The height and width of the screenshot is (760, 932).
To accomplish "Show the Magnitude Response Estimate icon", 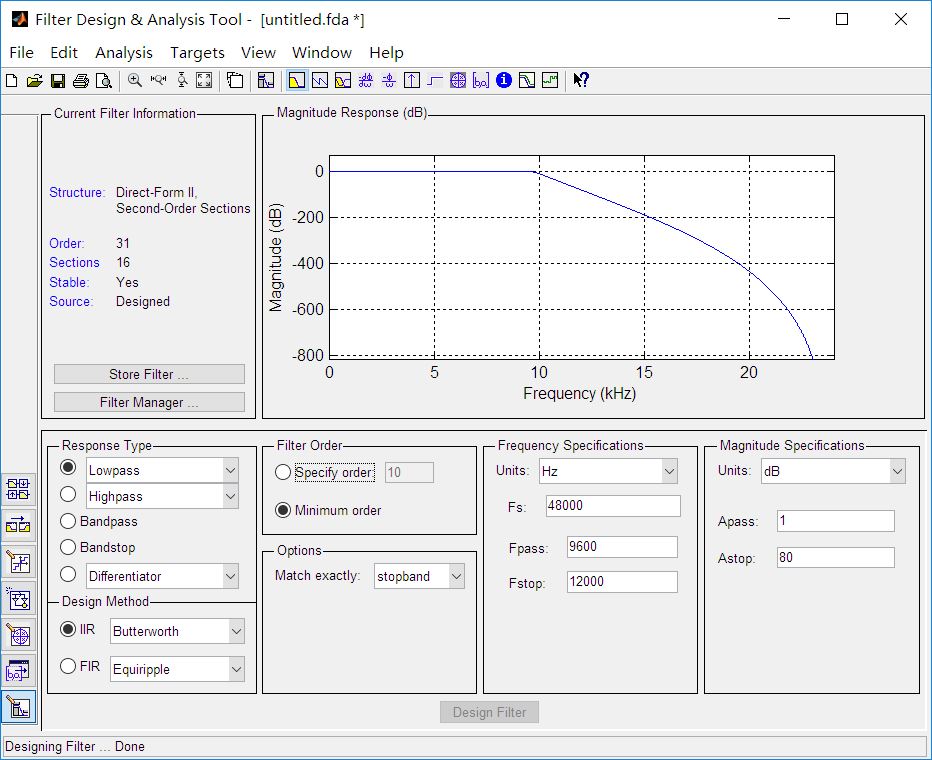I will (527, 80).
